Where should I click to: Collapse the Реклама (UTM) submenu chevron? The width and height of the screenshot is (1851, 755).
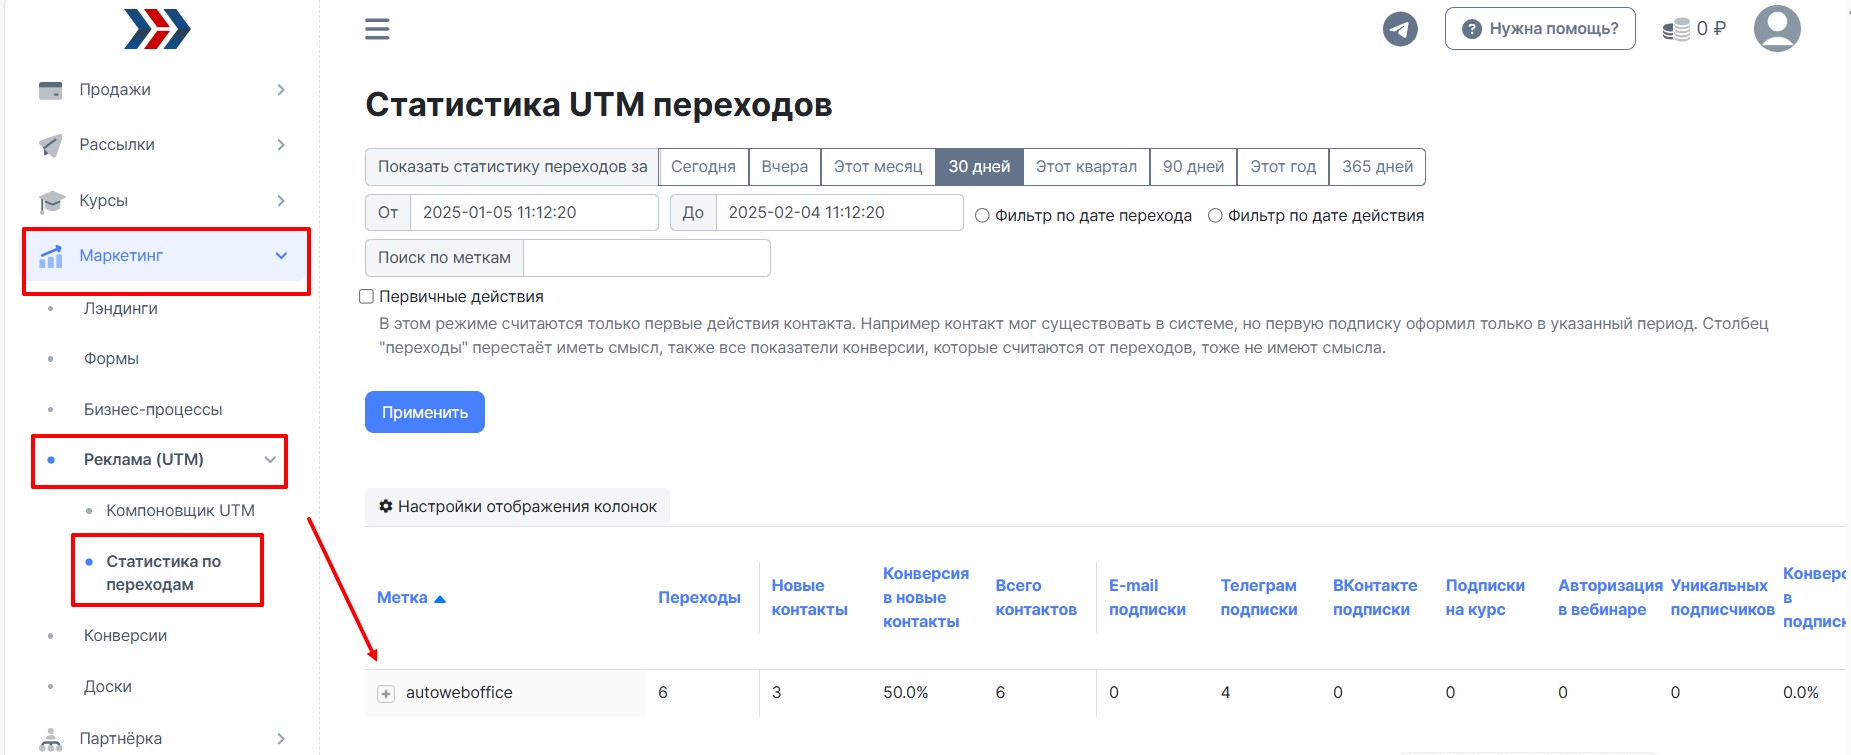click(x=270, y=460)
